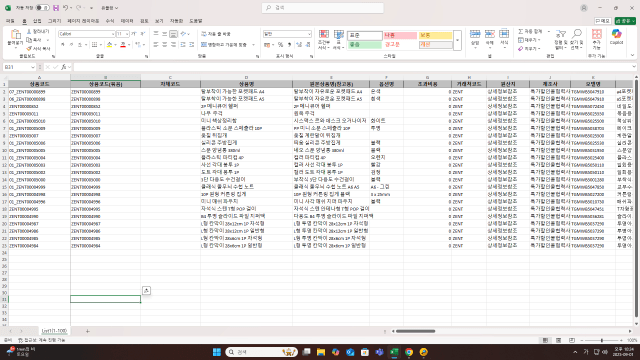640x360 pixels.
Task: Toggle the AutoSave switch
Action: pyautogui.click(x=42, y=8)
